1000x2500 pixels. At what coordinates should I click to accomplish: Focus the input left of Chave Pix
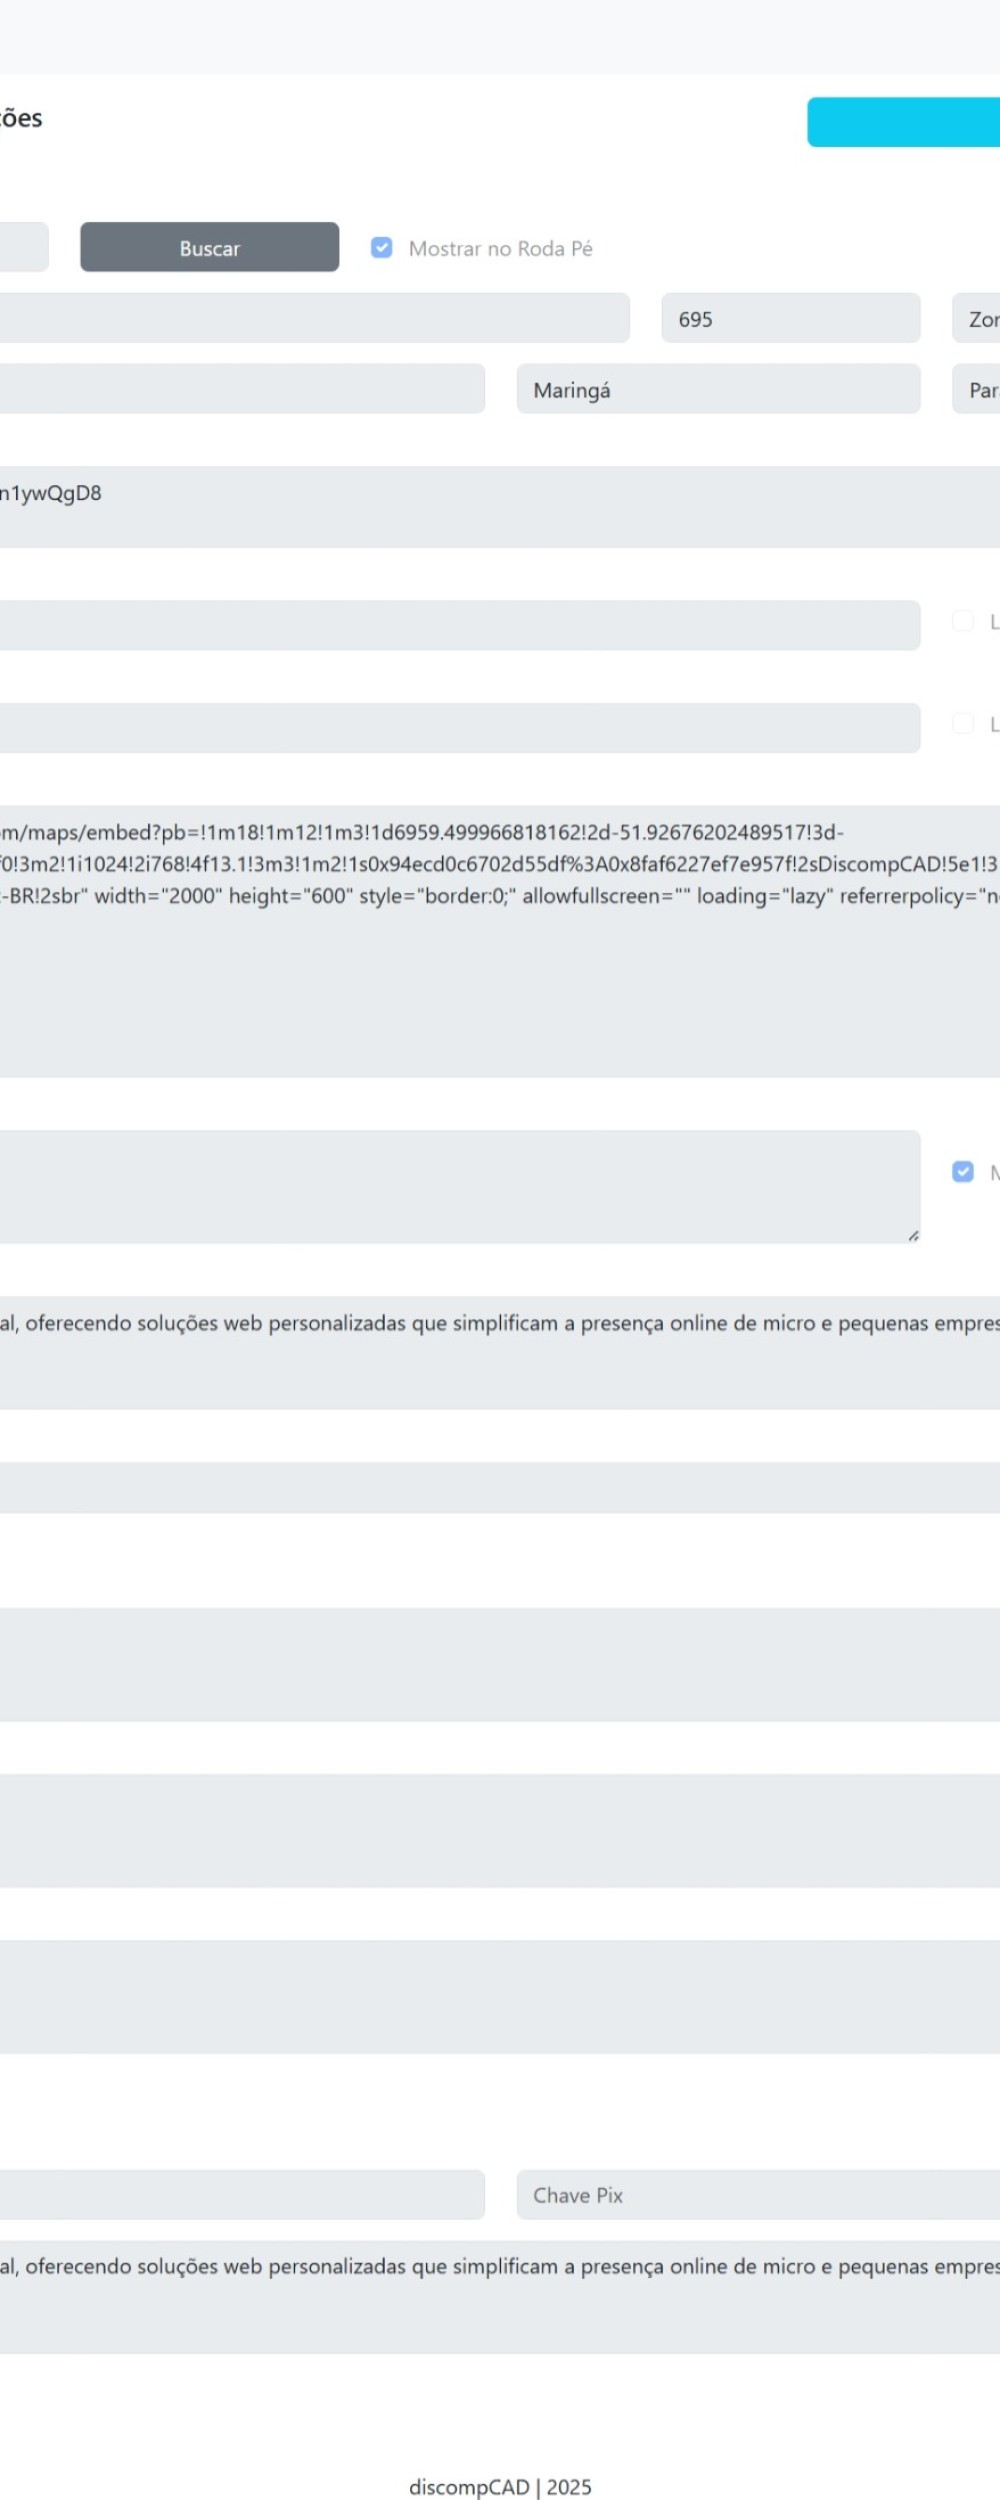(x=240, y=2195)
